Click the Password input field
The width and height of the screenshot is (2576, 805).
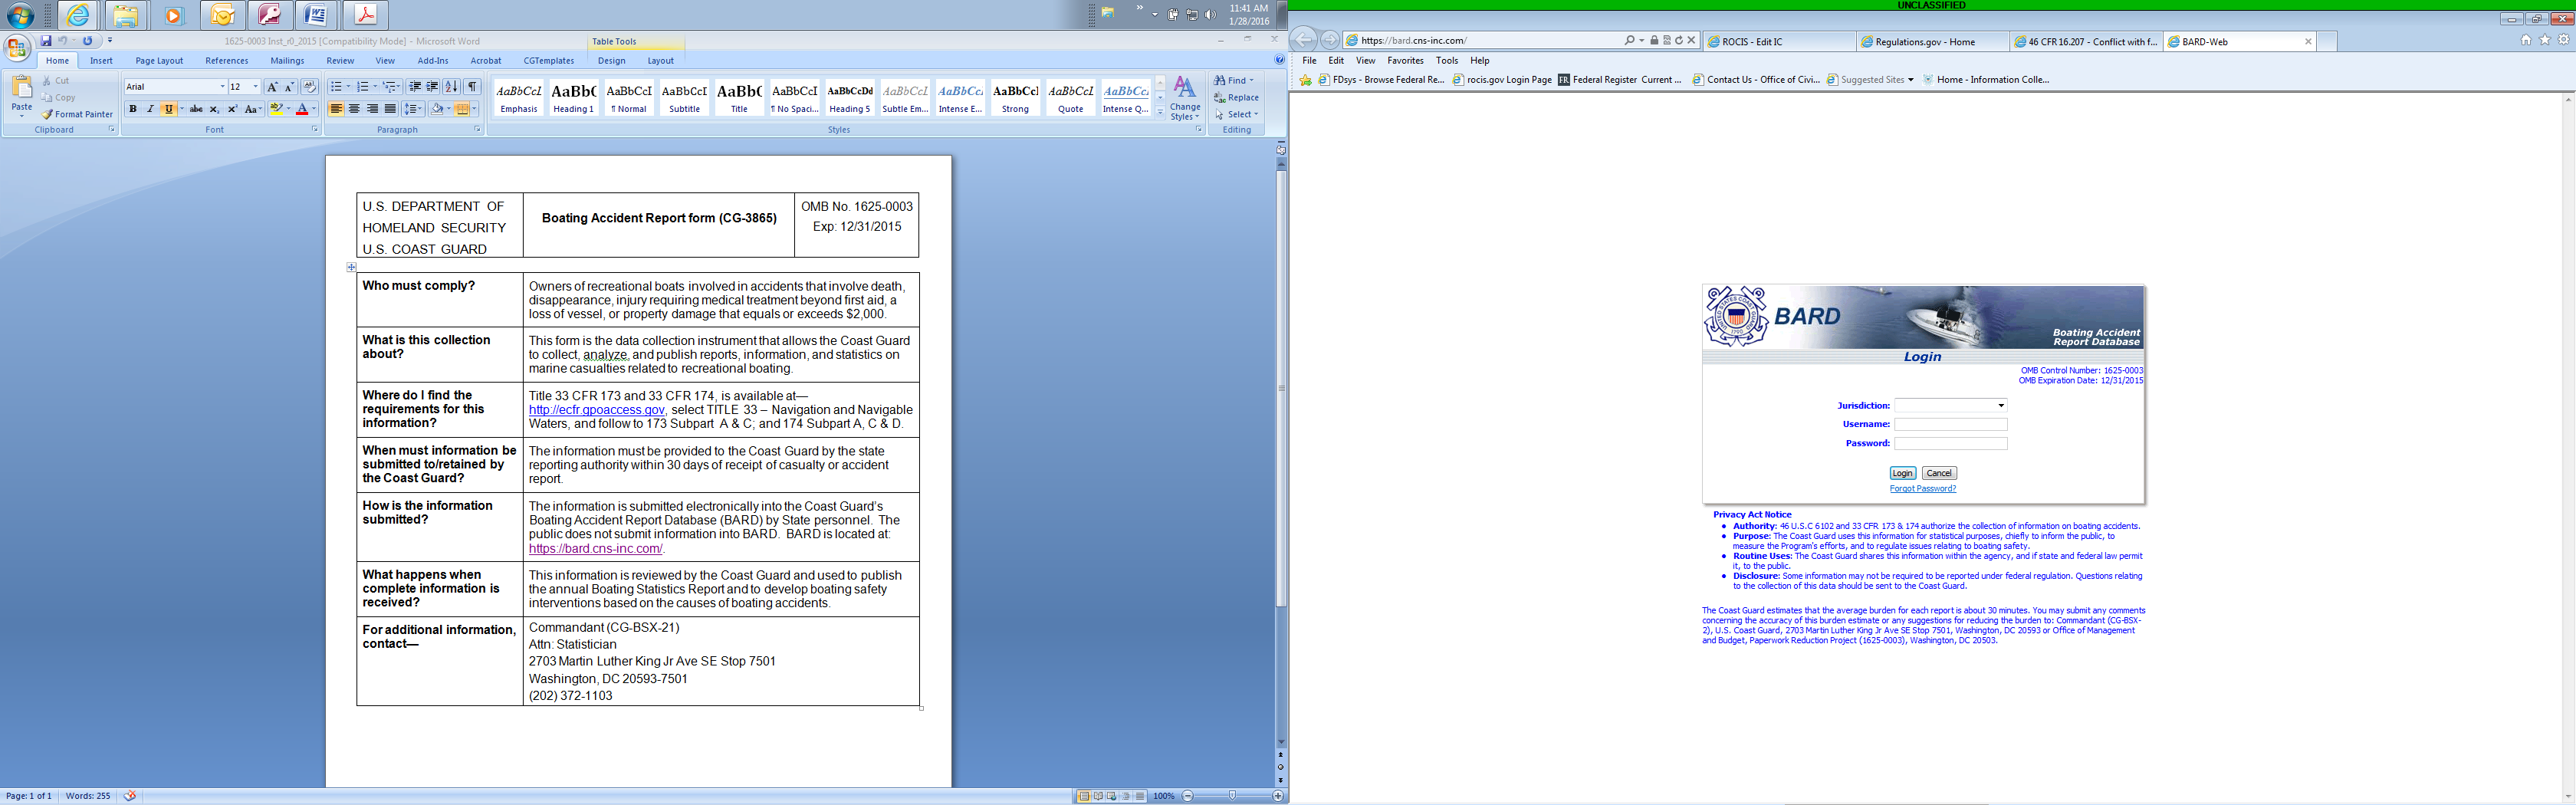point(1950,443)
